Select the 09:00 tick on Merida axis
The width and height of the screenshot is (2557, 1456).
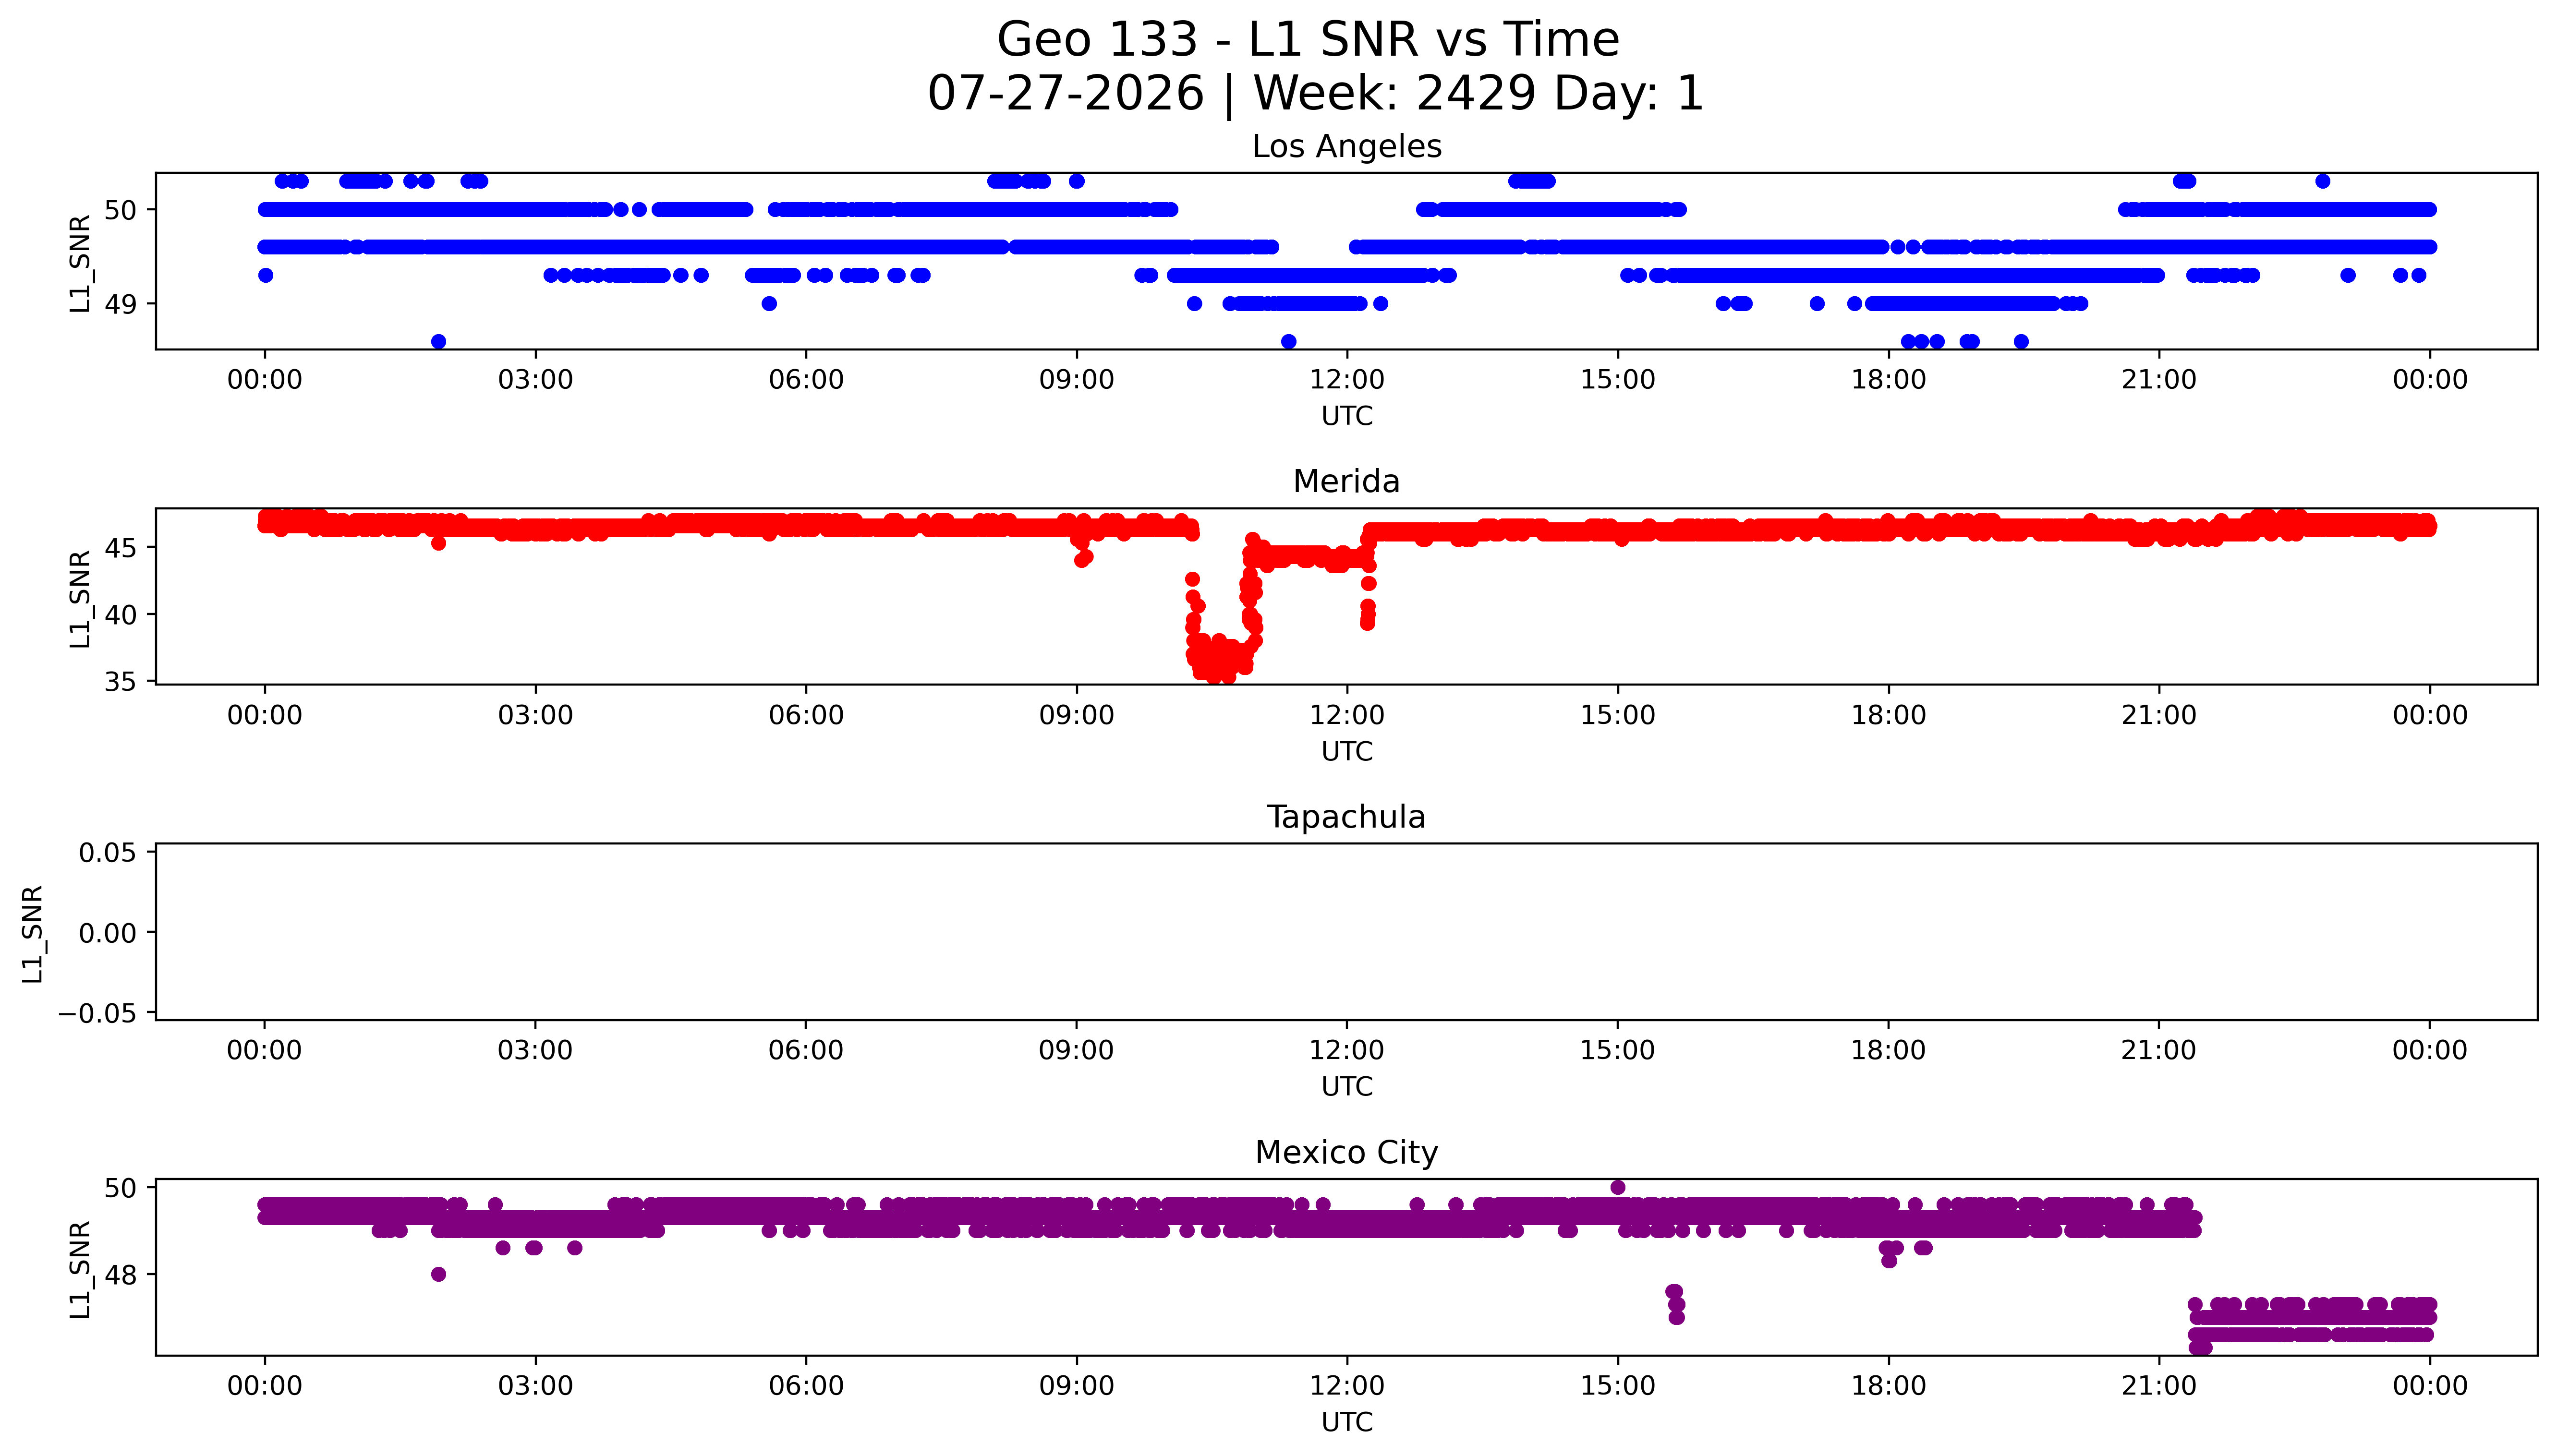point(1077,715)
